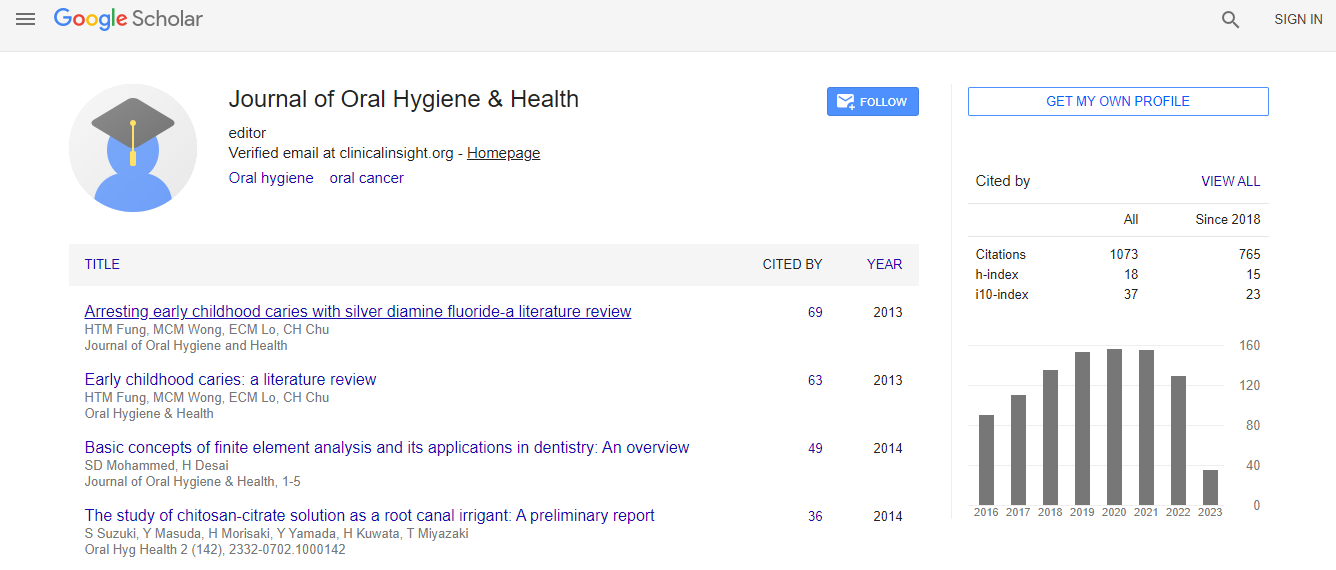This screenshot has height=570, width=1336.
Task: Open finite element analysis dentistry article
Action: (x=387, y=448)
